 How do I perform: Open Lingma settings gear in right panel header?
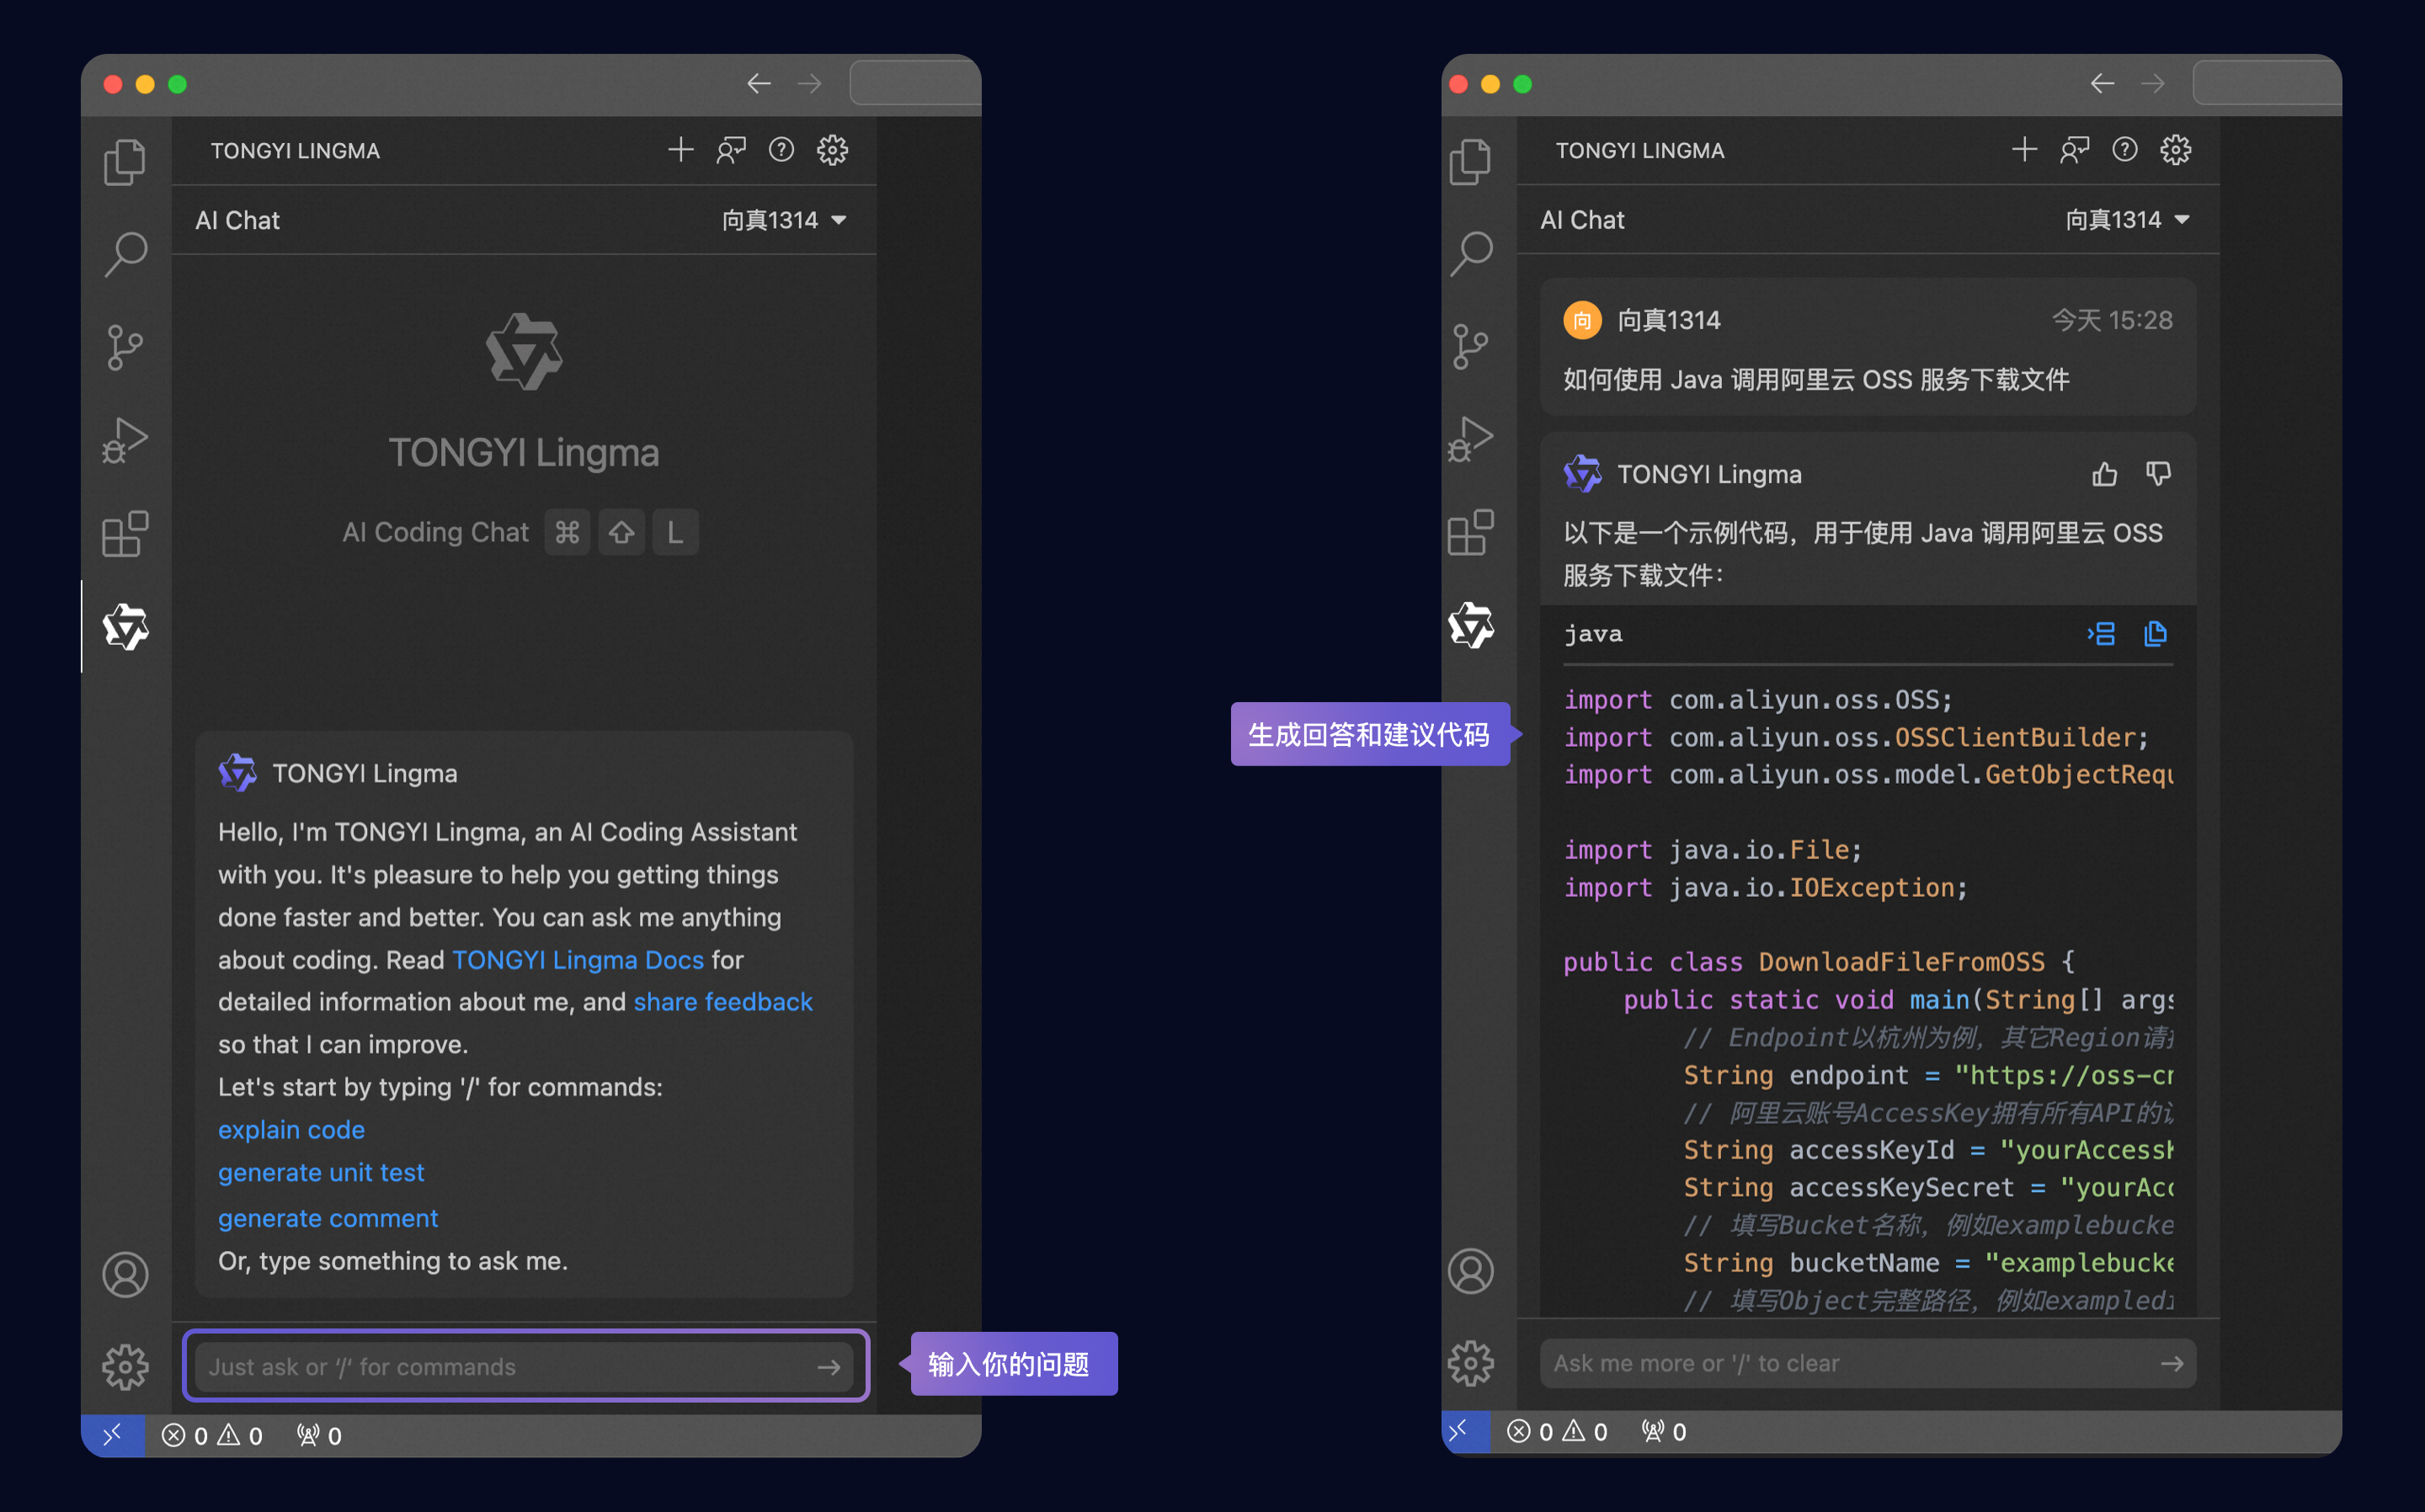click(2176, 150)
